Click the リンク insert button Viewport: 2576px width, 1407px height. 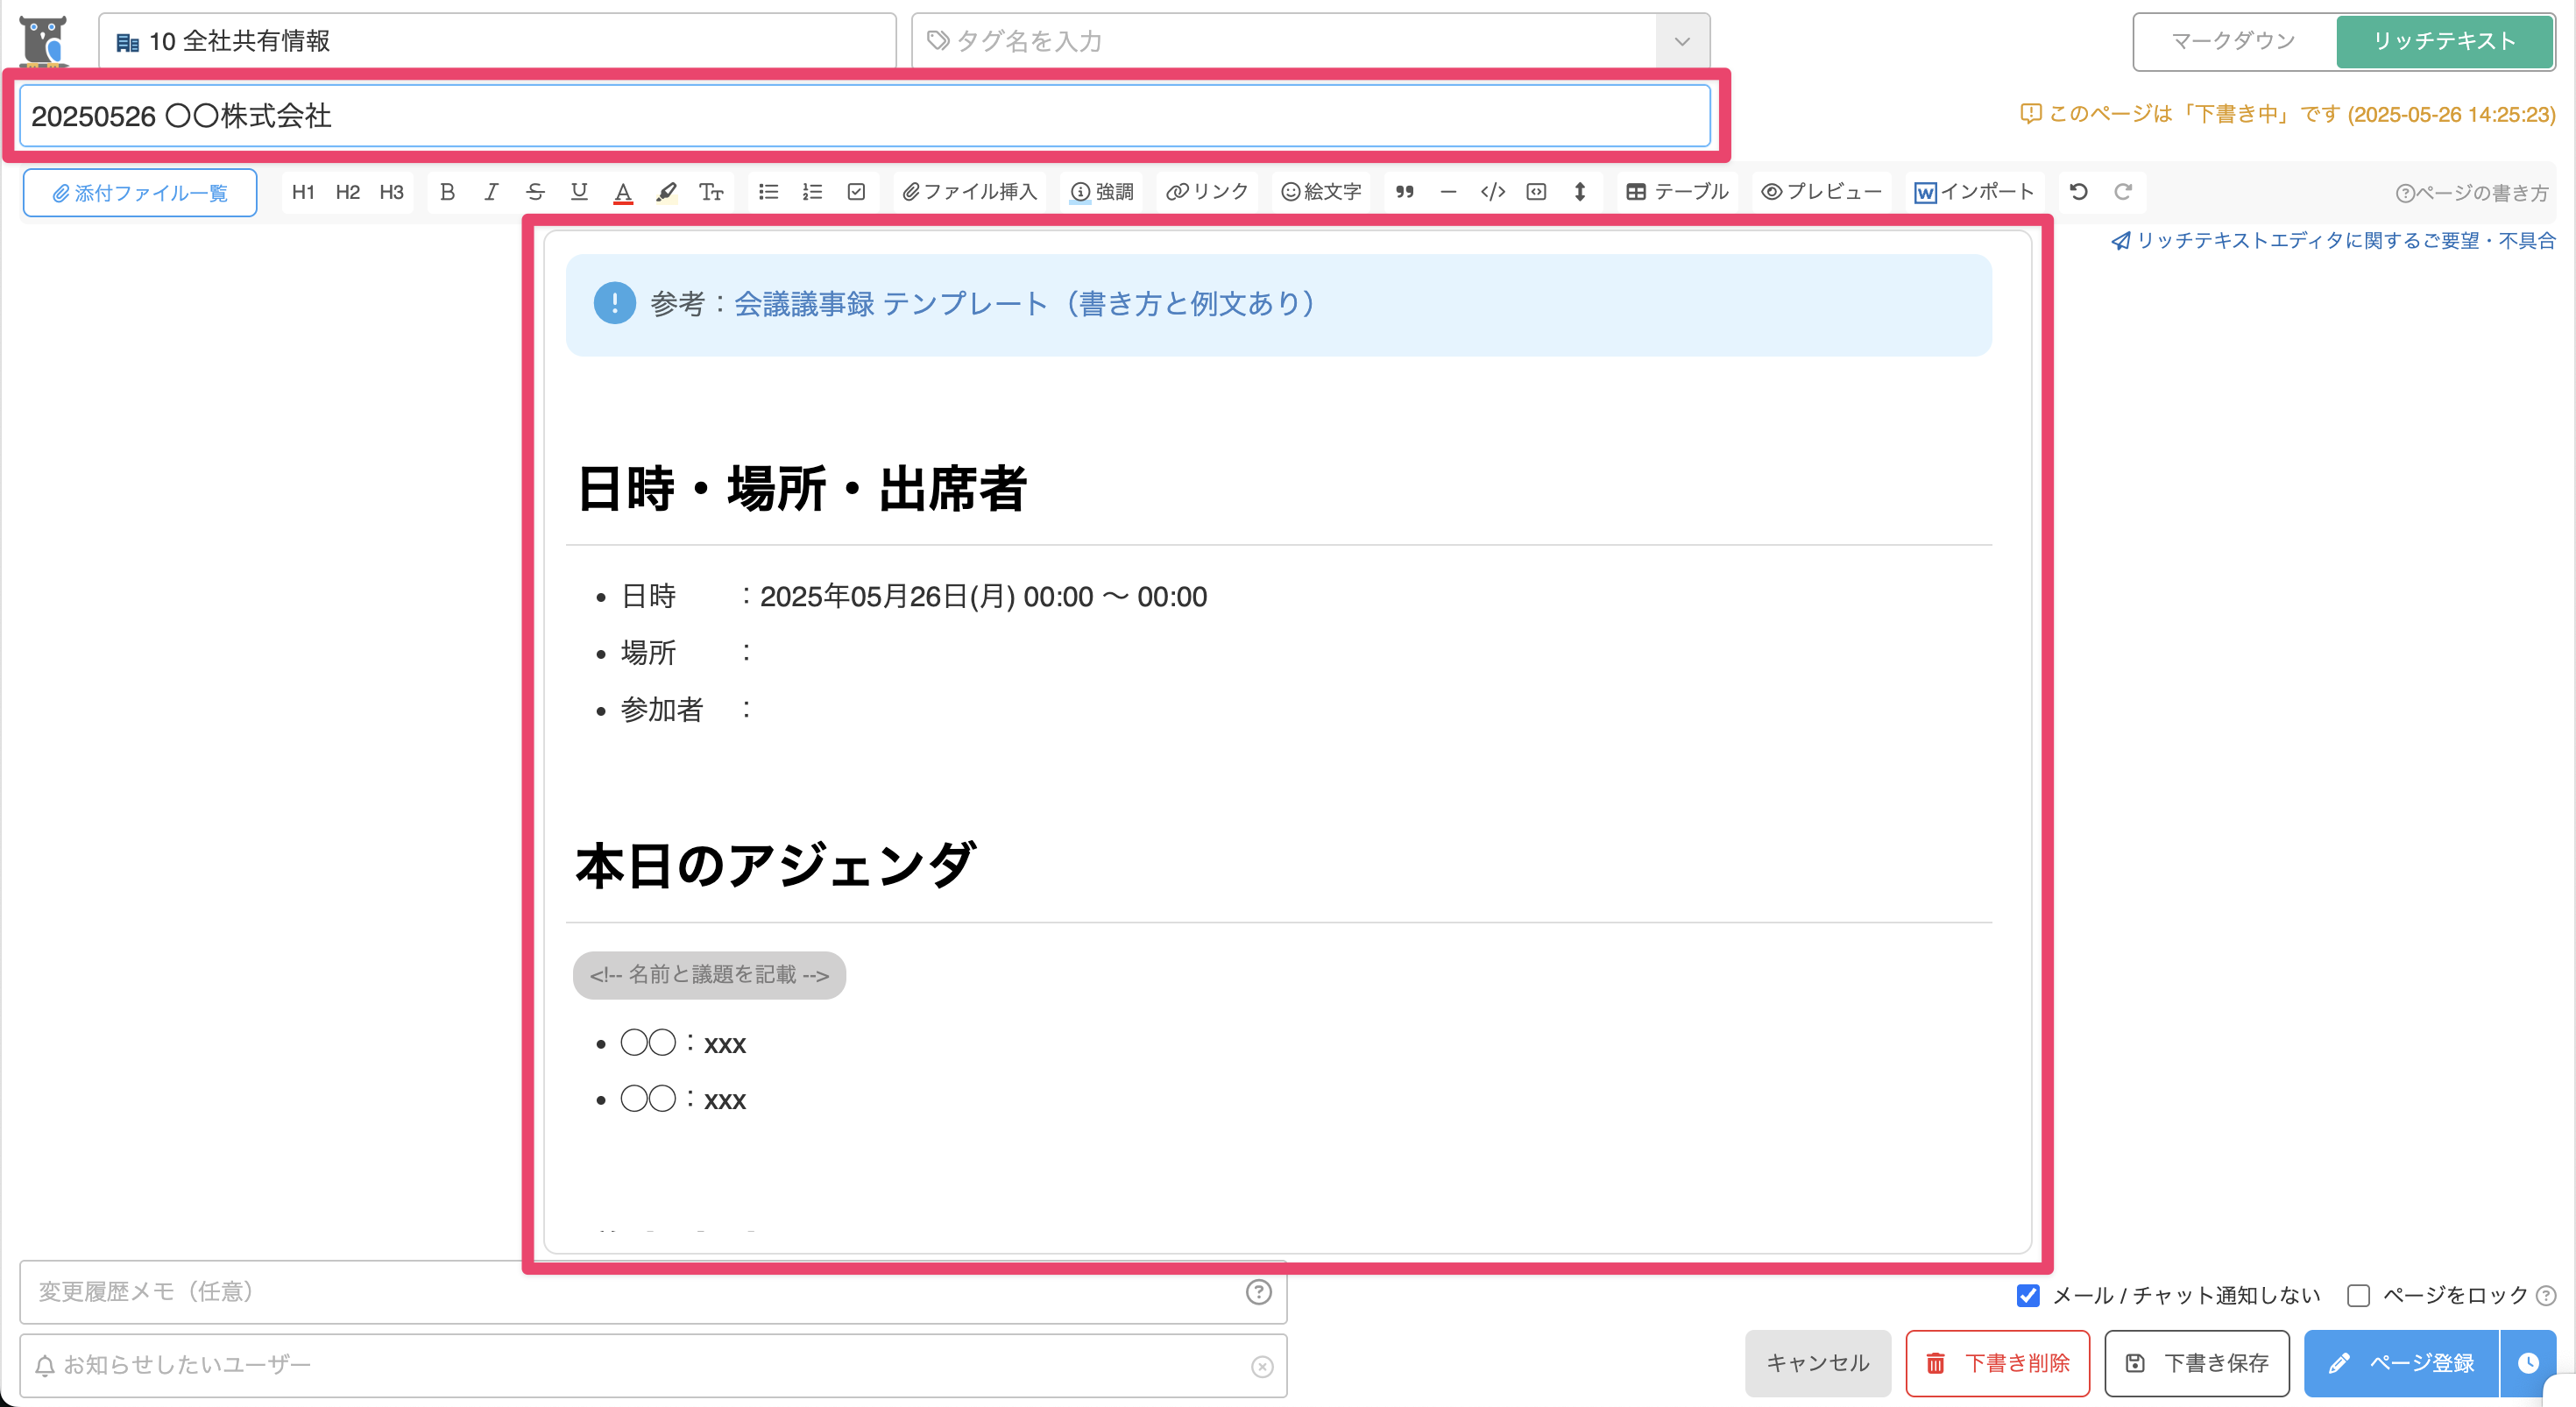tap(1207, 192)
